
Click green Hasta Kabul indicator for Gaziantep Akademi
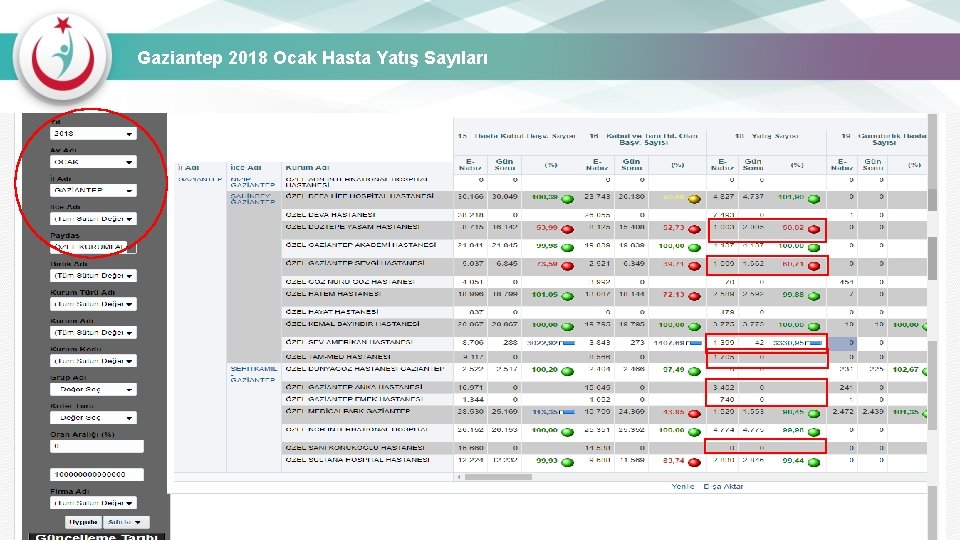click(568, 247)
